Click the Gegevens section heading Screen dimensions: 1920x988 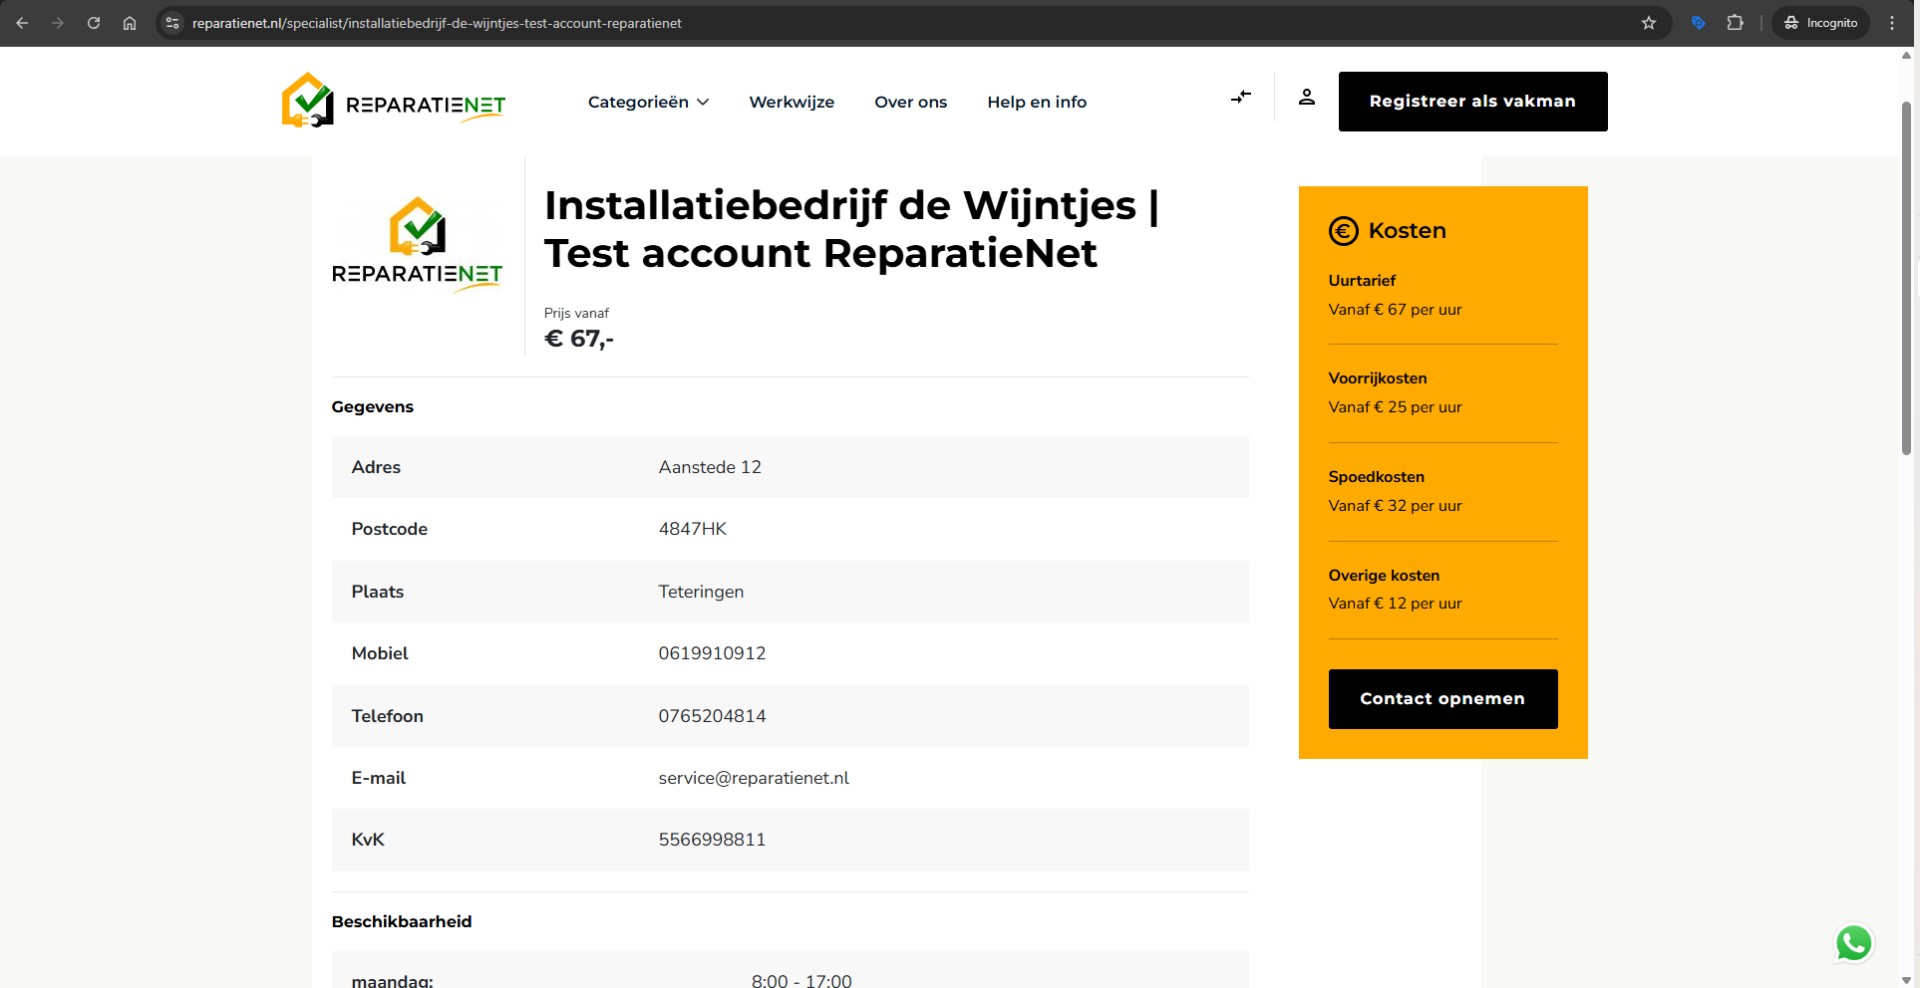pyautogui.click(x=372, y=407)
